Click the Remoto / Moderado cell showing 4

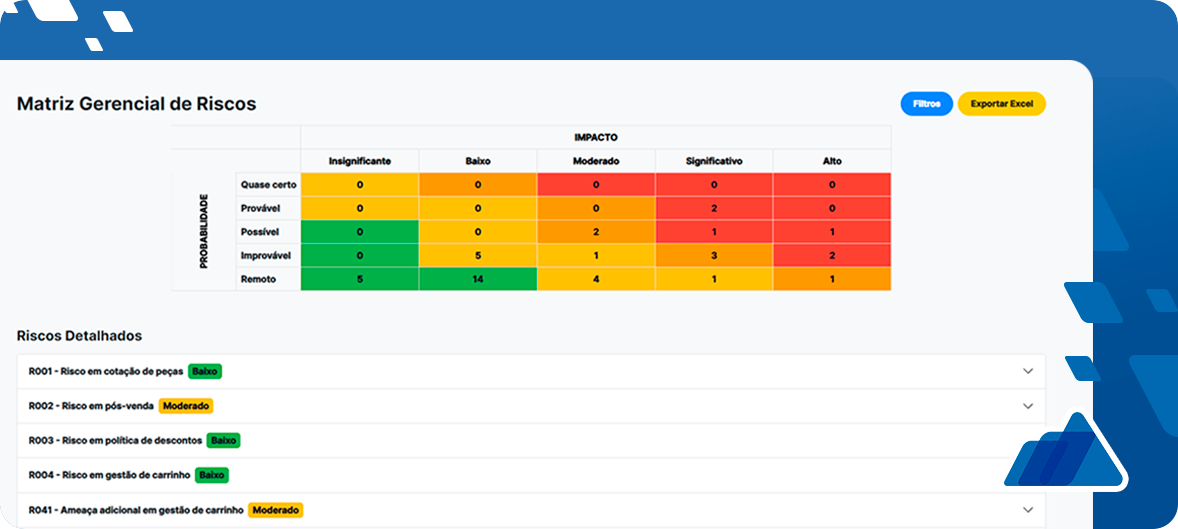[596, 280]
